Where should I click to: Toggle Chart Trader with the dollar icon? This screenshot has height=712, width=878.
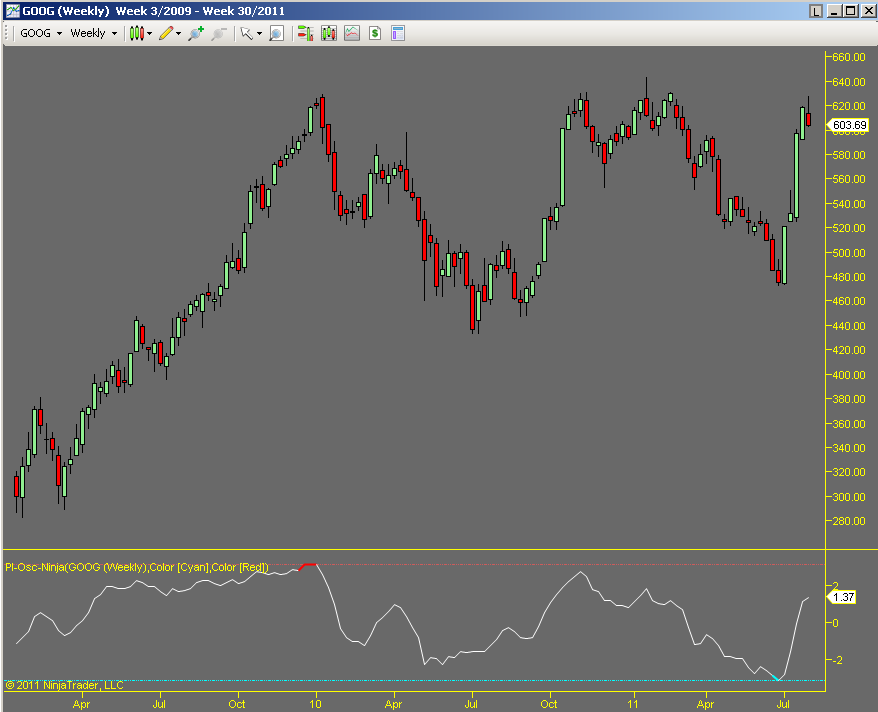point(374,33)
